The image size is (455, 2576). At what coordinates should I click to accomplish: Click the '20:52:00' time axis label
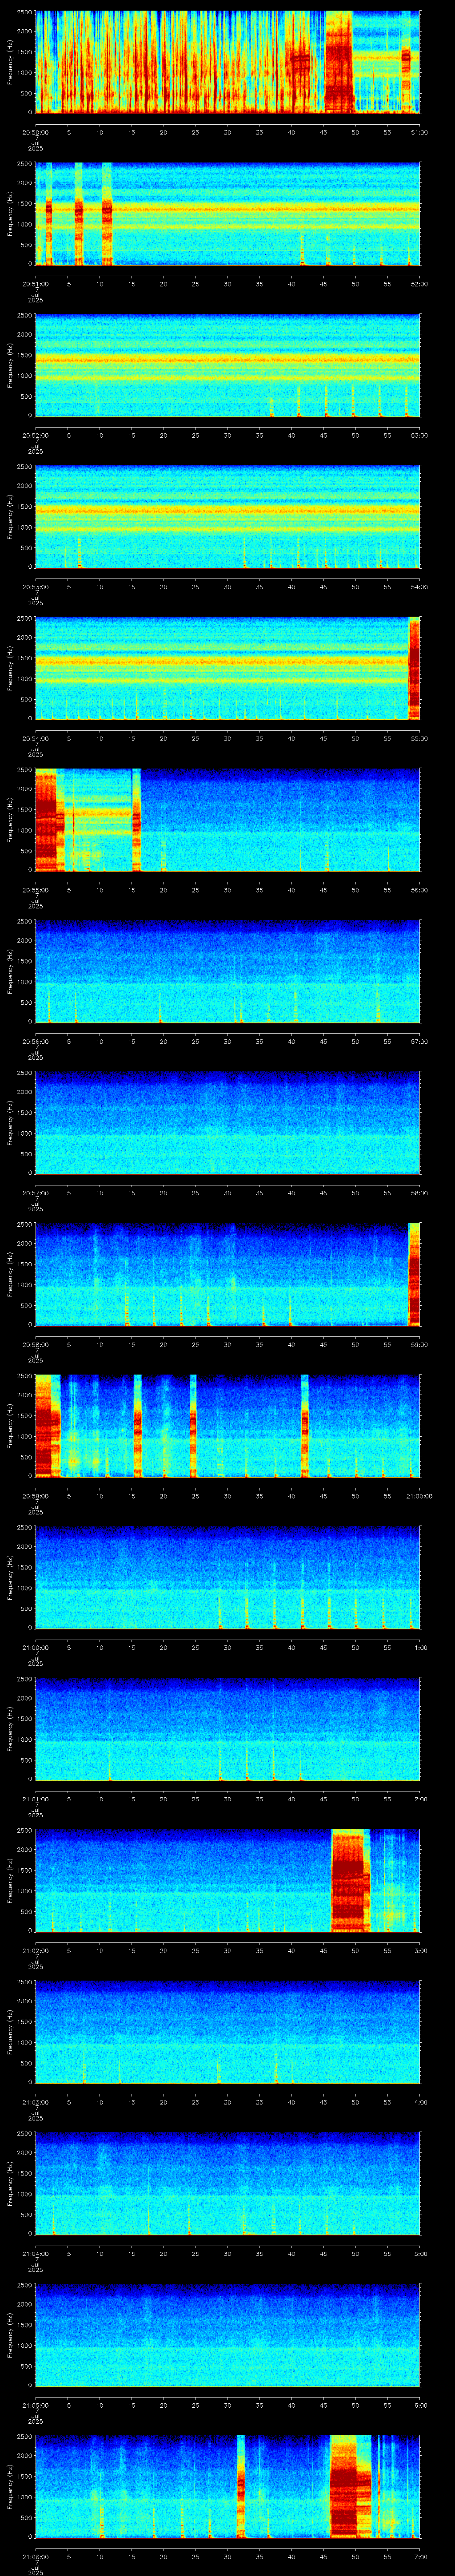click(x=35, y=435)
